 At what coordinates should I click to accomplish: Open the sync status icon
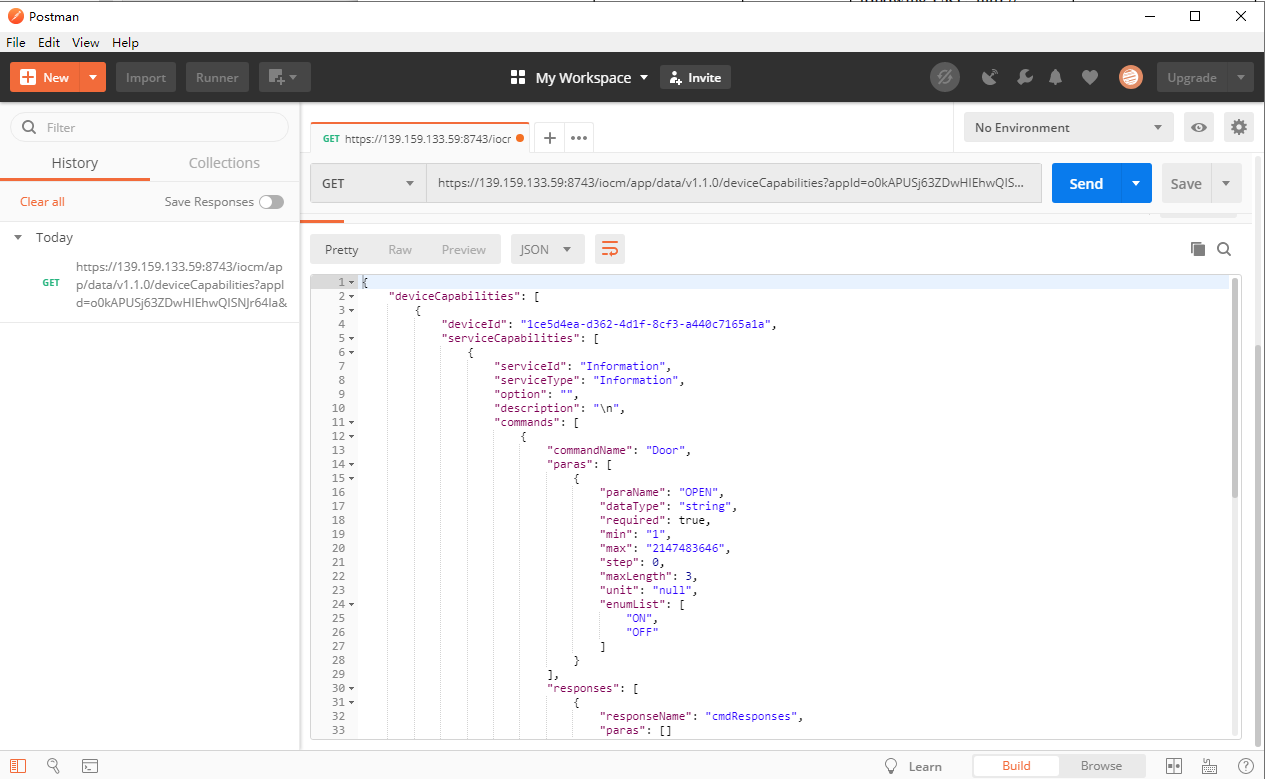944,77
